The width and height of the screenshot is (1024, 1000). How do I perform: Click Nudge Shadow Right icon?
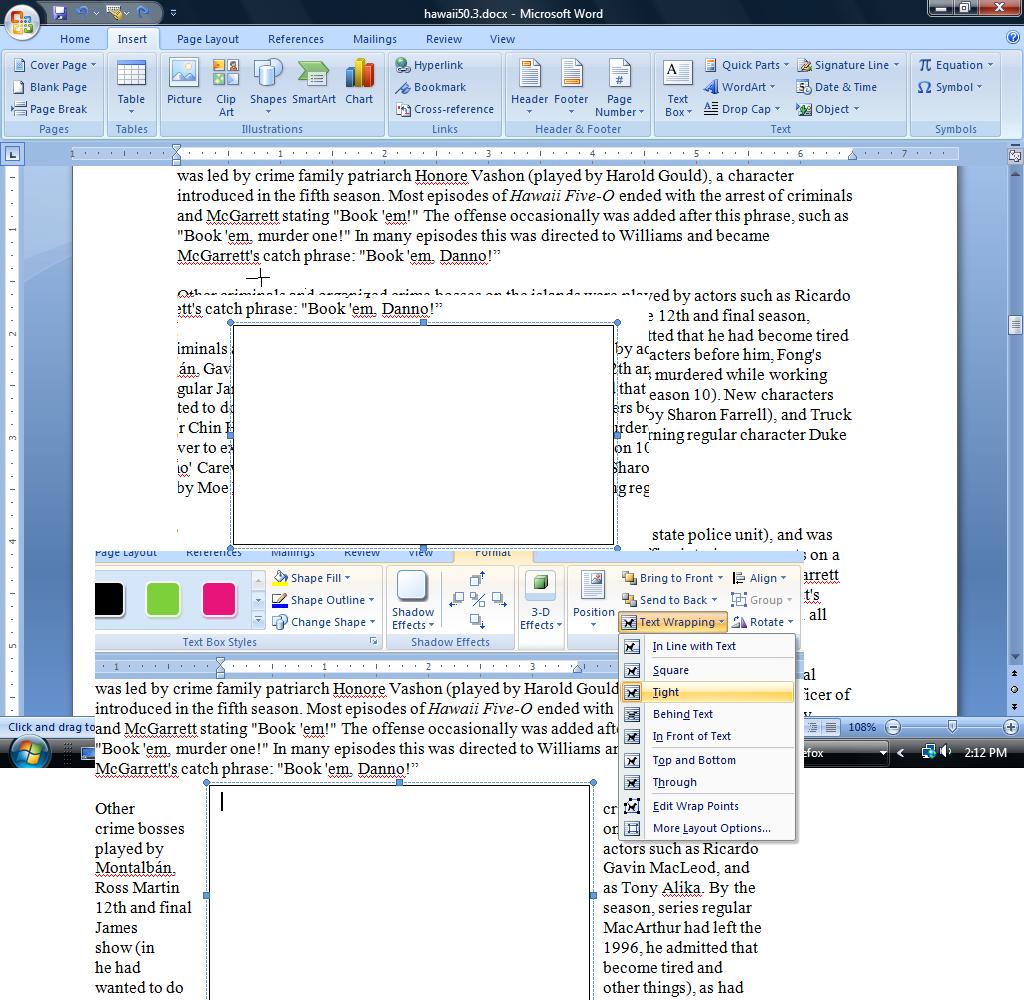tap(499, 599)
